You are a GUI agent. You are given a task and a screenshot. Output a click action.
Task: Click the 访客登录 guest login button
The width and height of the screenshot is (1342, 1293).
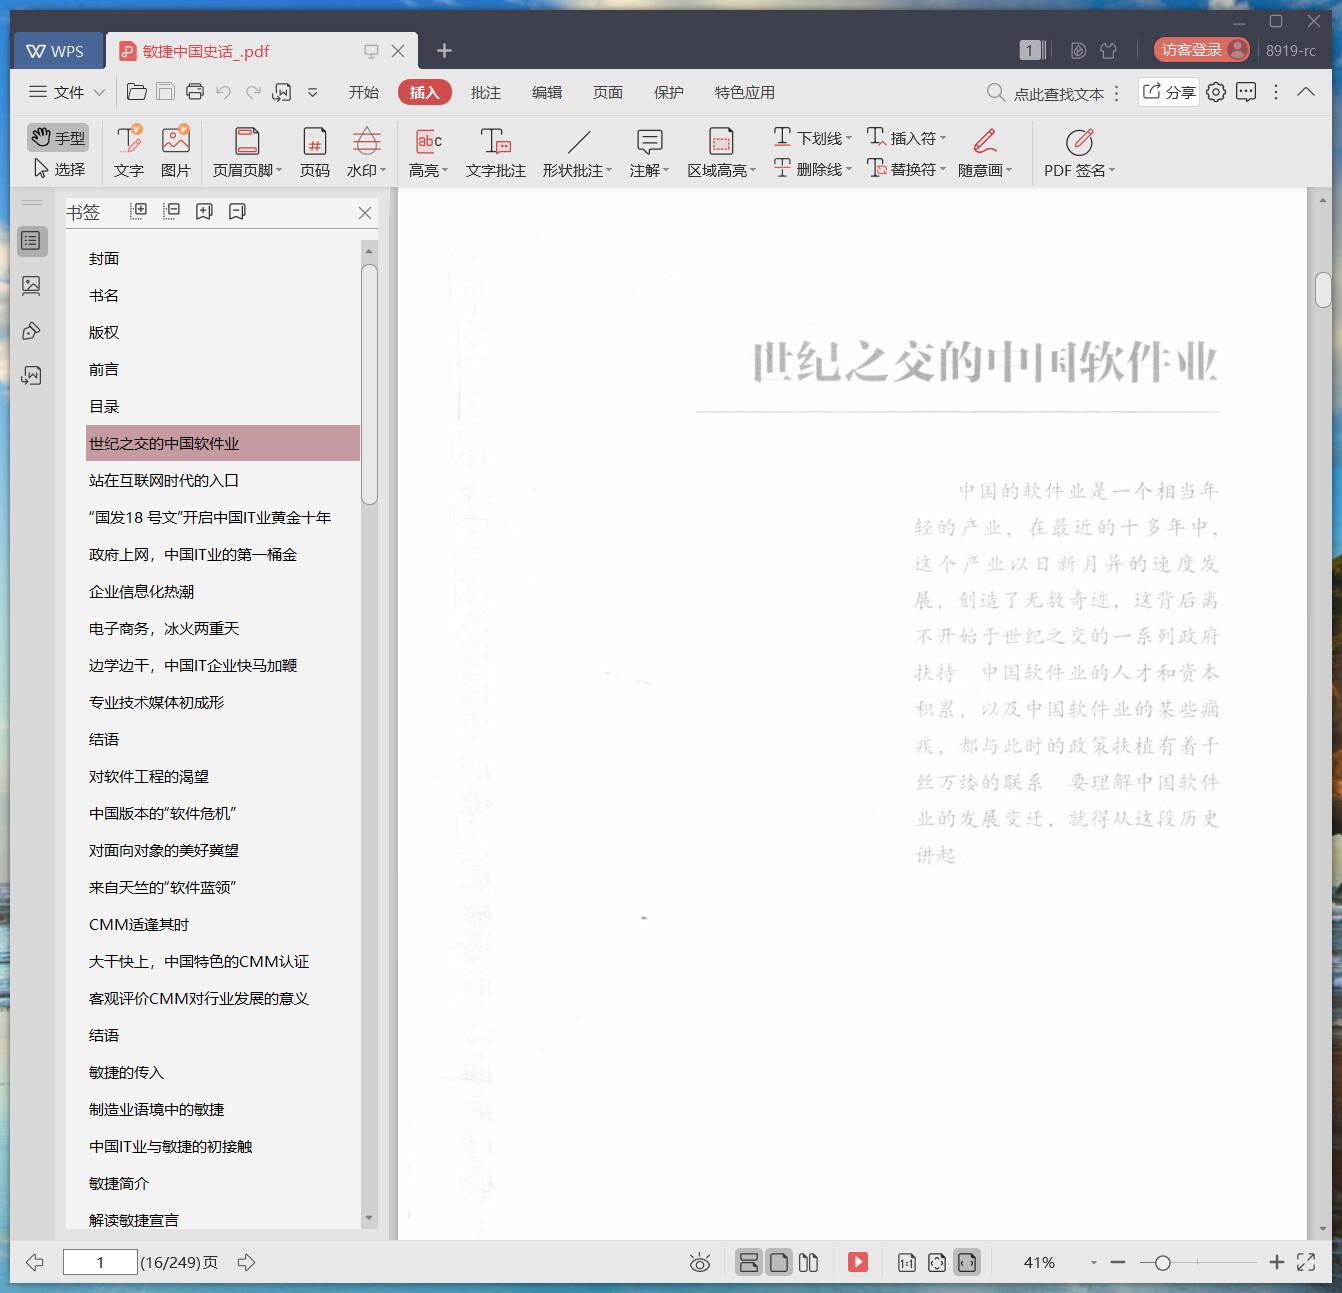1201,50
